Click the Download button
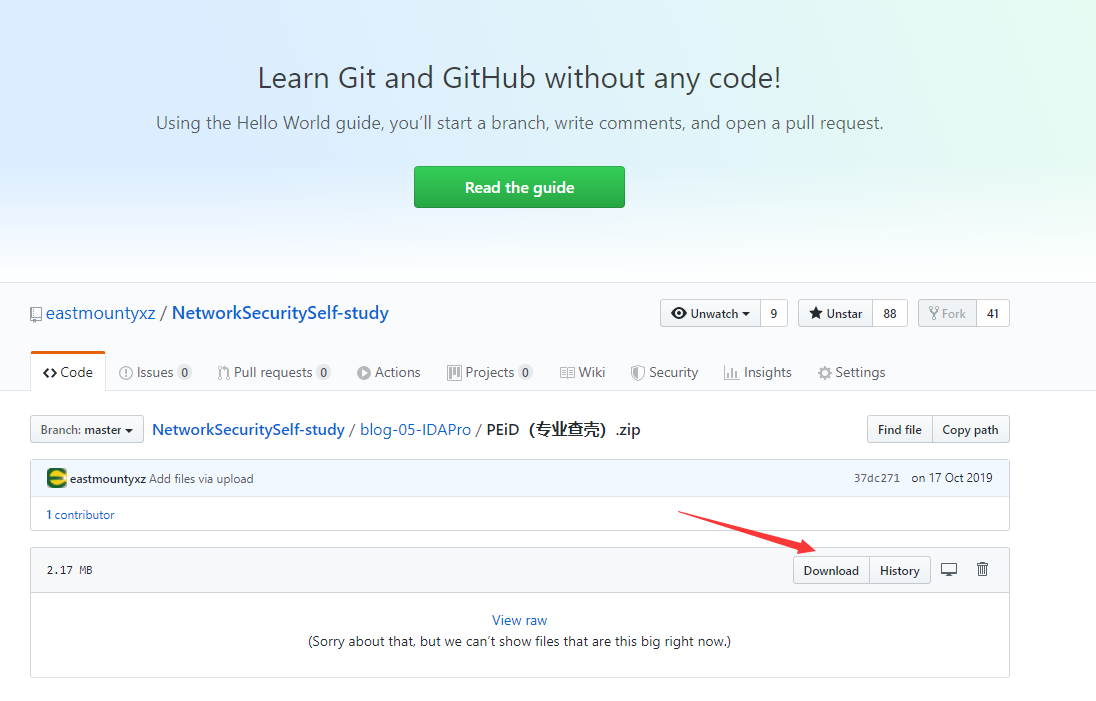The height and width of the screenshot is (701, 1096). (x=831, y=570)
